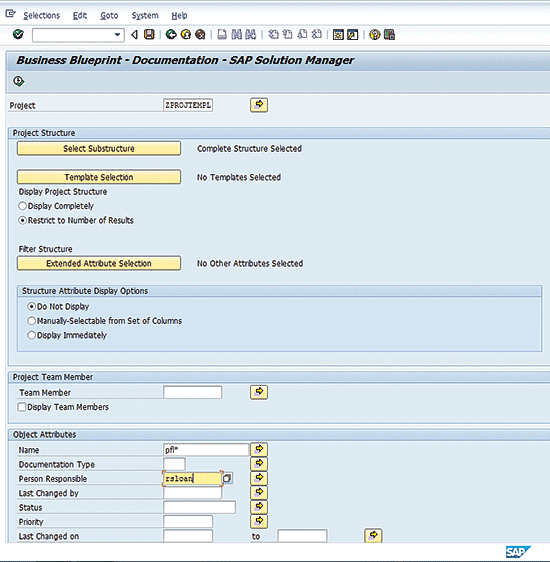Click the Execute clock icon below title
Screen dimensions: 550x562
(19, 81)
